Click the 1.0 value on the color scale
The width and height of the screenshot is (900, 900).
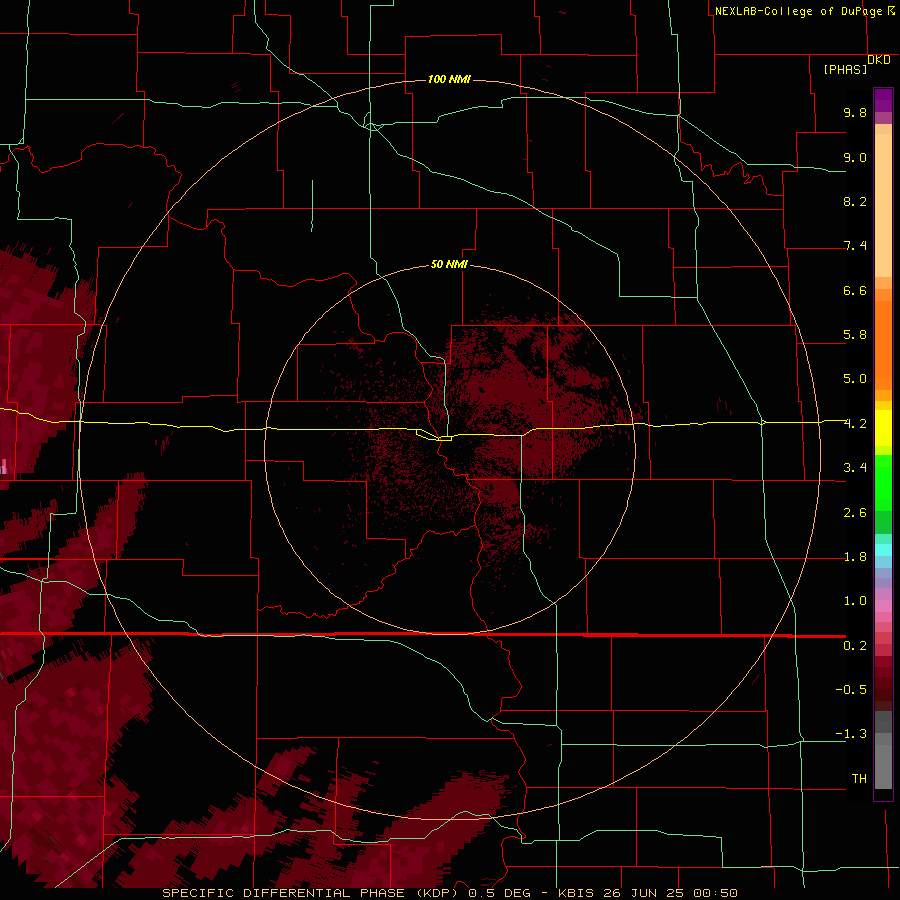[855, 601]
